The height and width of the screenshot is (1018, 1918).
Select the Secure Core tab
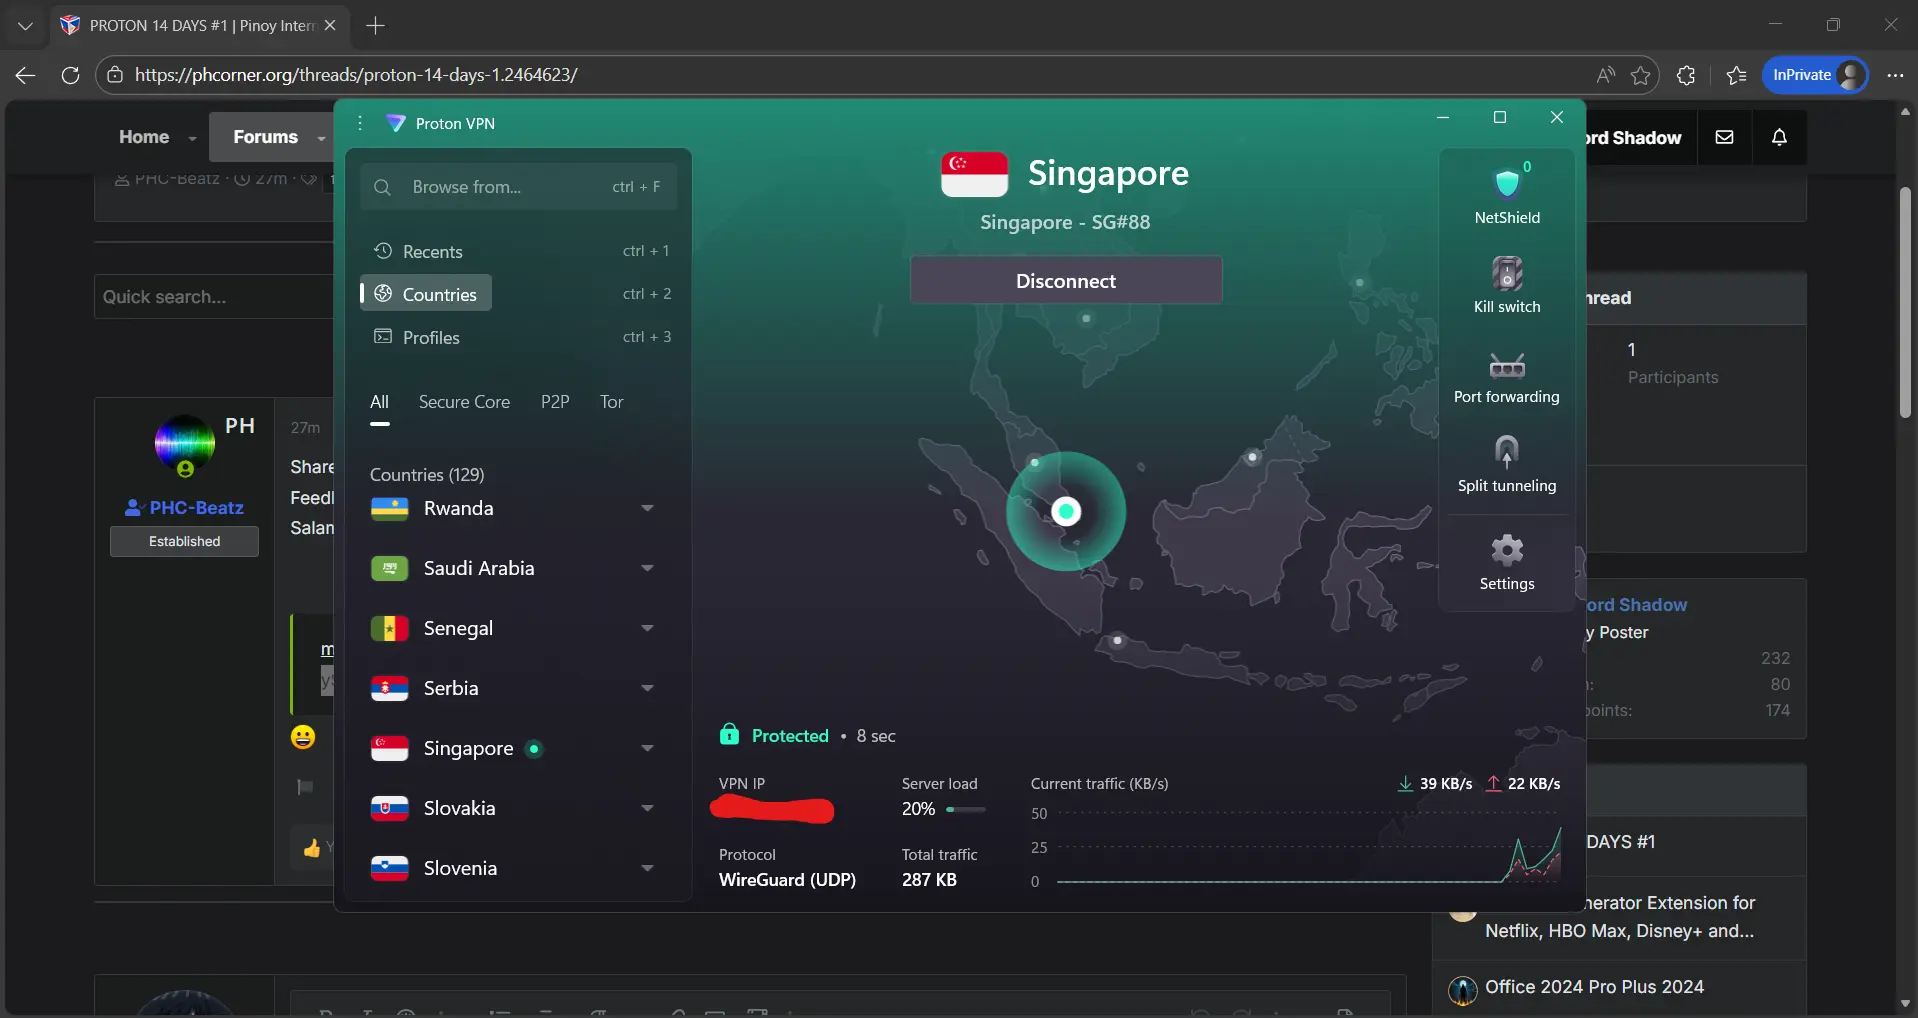point(464,402)
